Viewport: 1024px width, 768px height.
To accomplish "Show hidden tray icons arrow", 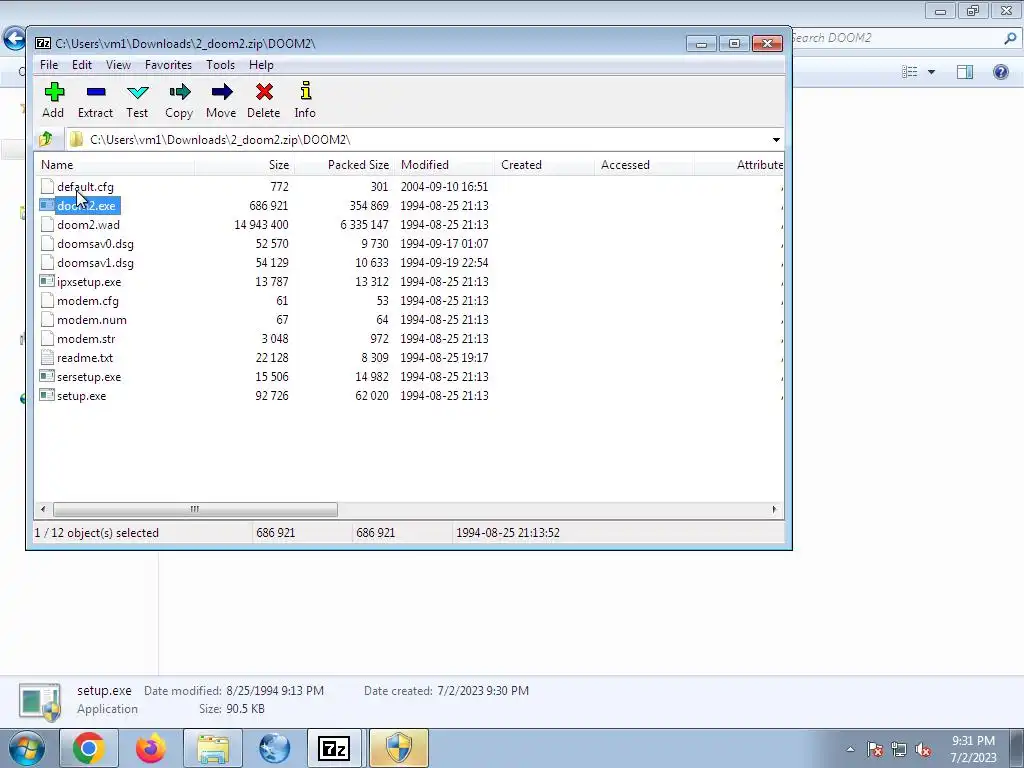I will pos(850,750).
